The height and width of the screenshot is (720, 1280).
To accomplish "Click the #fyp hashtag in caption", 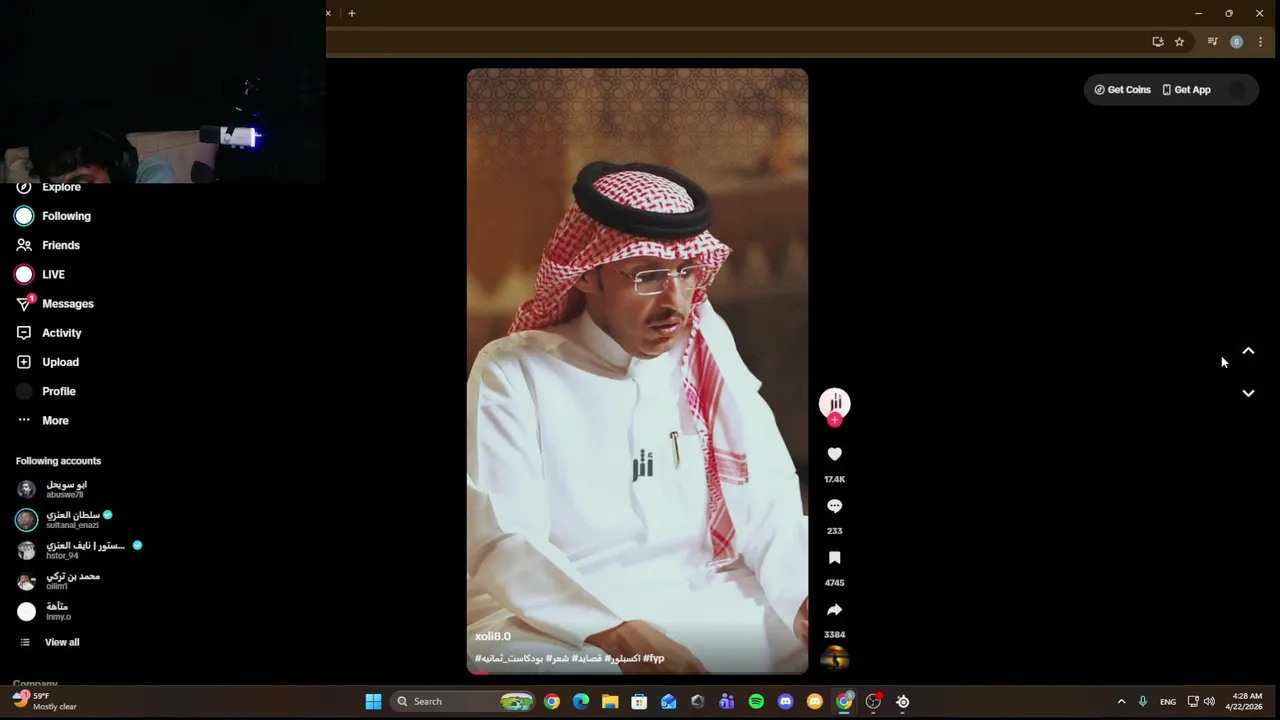I will [653, 658].
